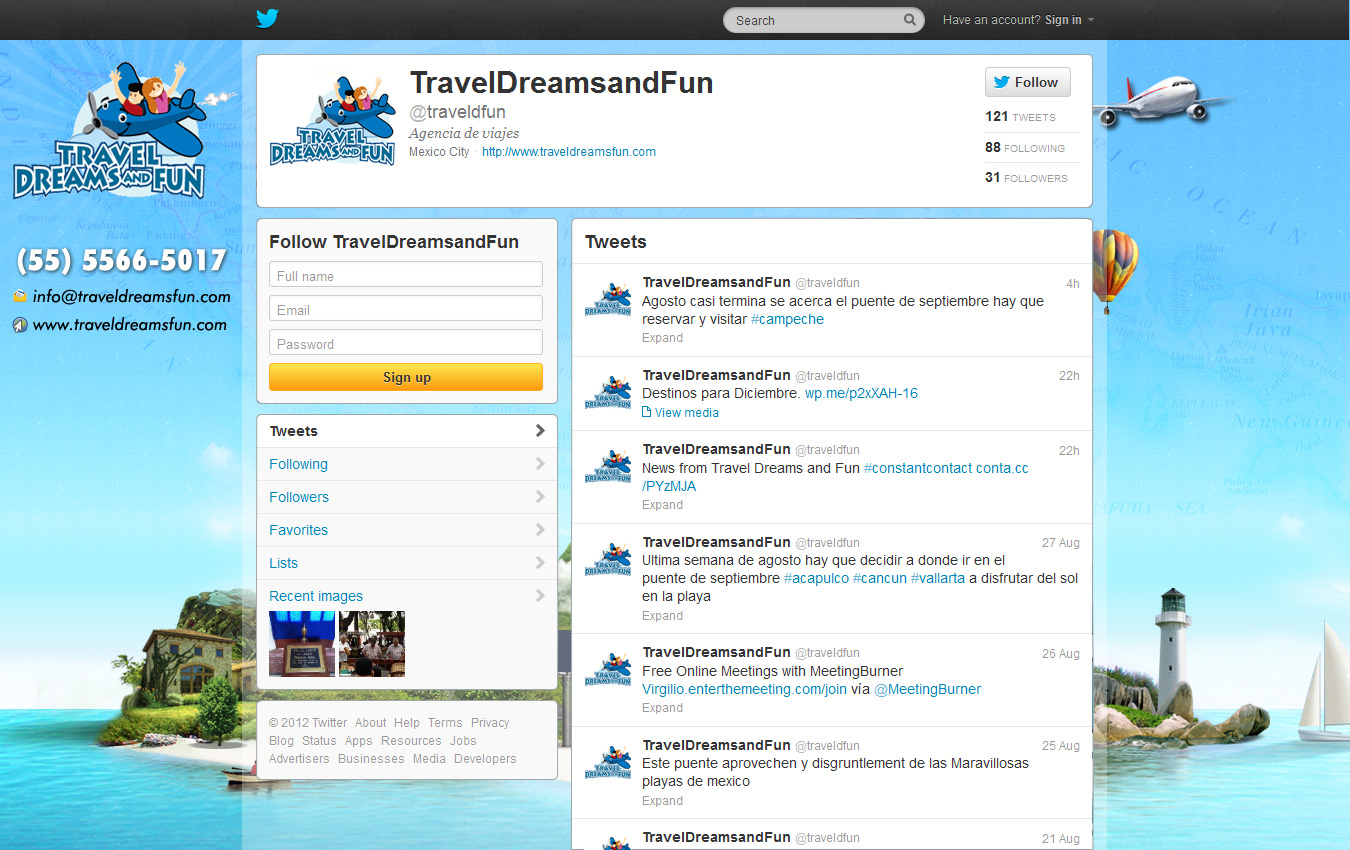Expand the Ultima semana de agosto tweet
The image size is (1350, 850).
point(662,616)
